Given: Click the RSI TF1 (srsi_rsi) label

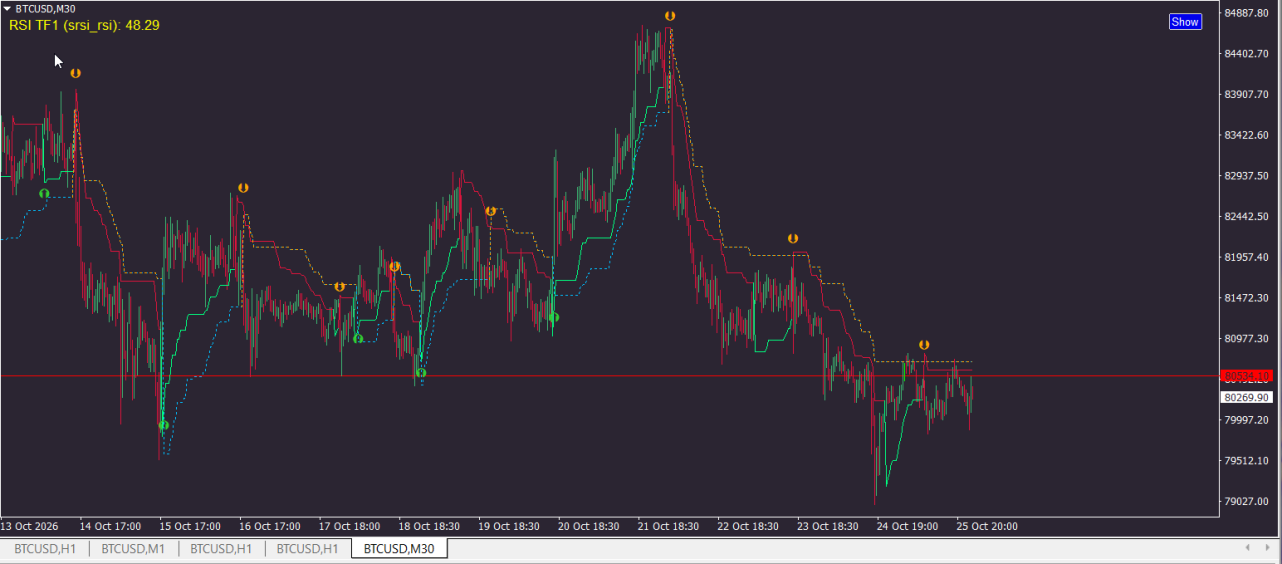Looking at the screenshot, I should (84, 24).
